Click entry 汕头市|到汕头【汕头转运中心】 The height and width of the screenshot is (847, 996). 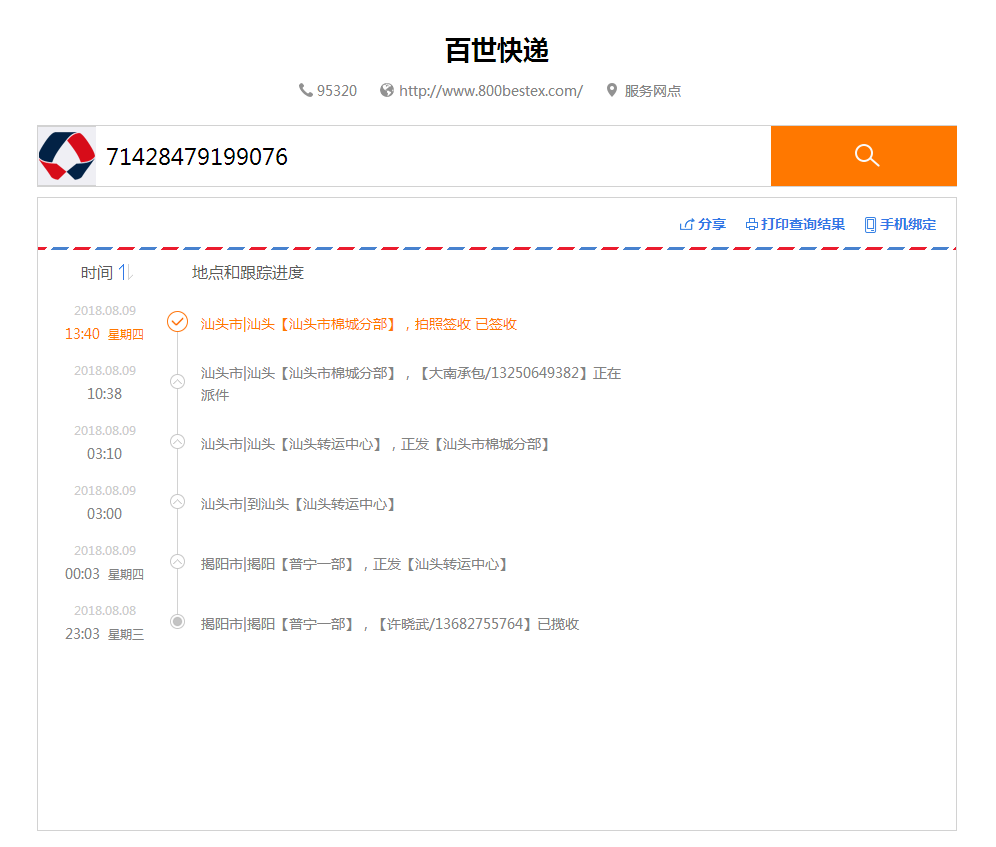(x=298, y=504)
